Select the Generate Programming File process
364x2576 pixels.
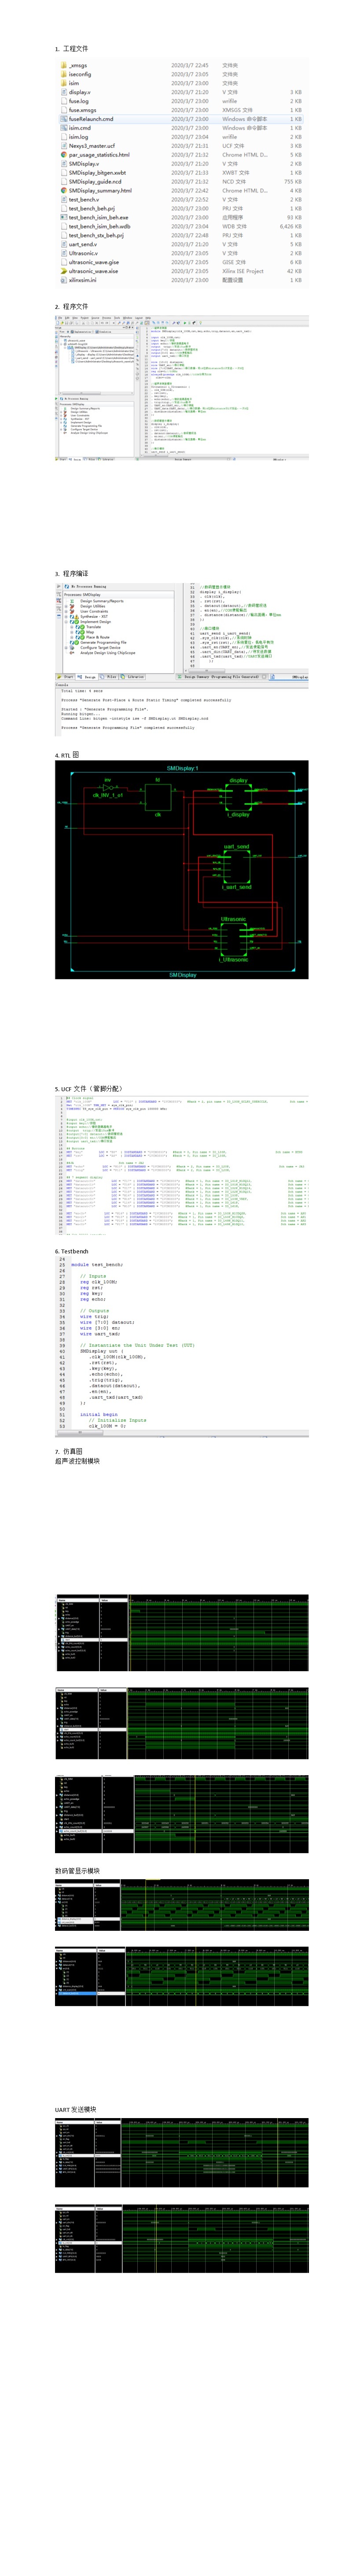coord(103,642)
